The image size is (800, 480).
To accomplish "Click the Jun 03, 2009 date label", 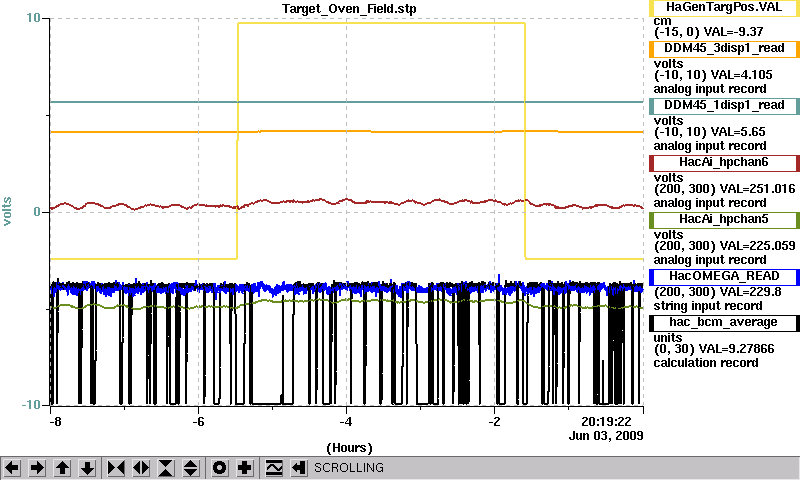I will pyautogui.click(x=606, y=436).
